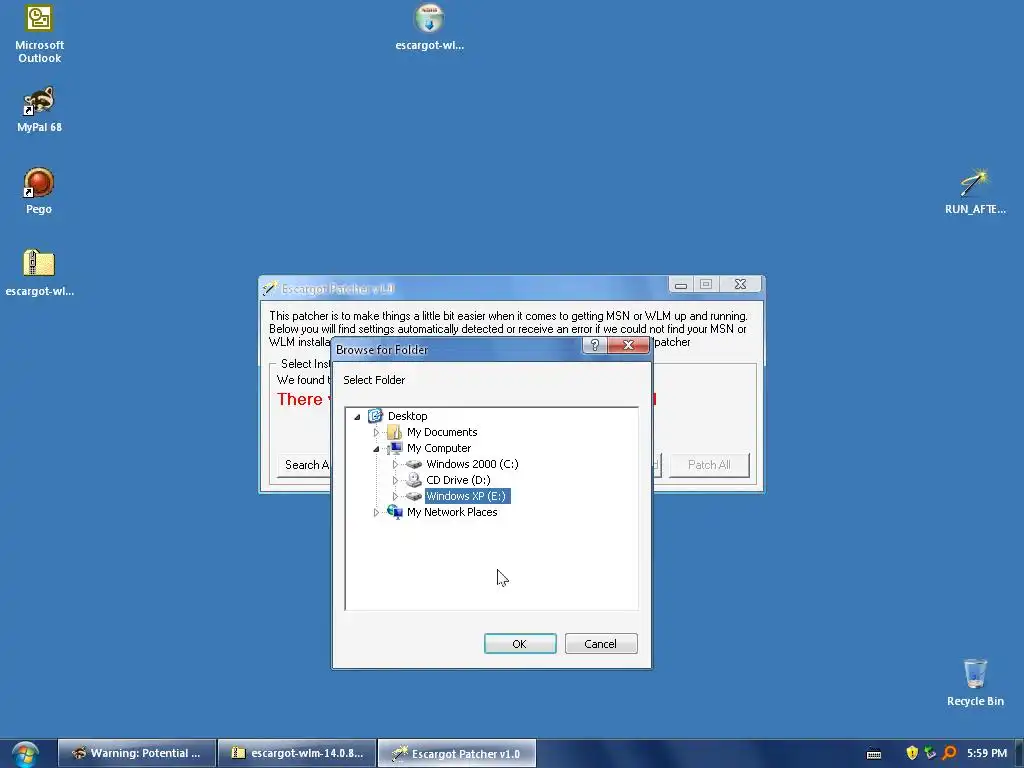Click the orange magnifier tray icon
The image size is (1024, 768).
tap(950, 753)
